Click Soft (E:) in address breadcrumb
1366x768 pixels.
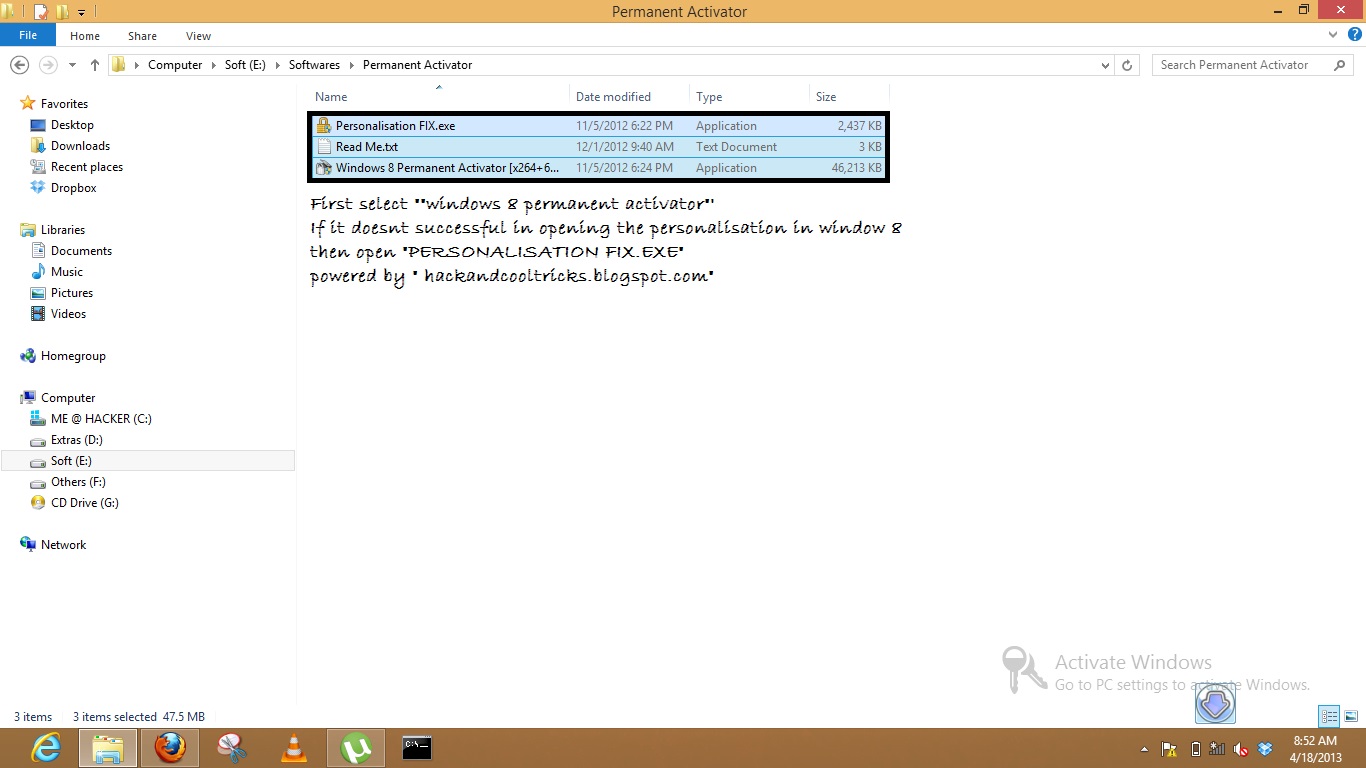pyautogui.click(x=245, y=65)
